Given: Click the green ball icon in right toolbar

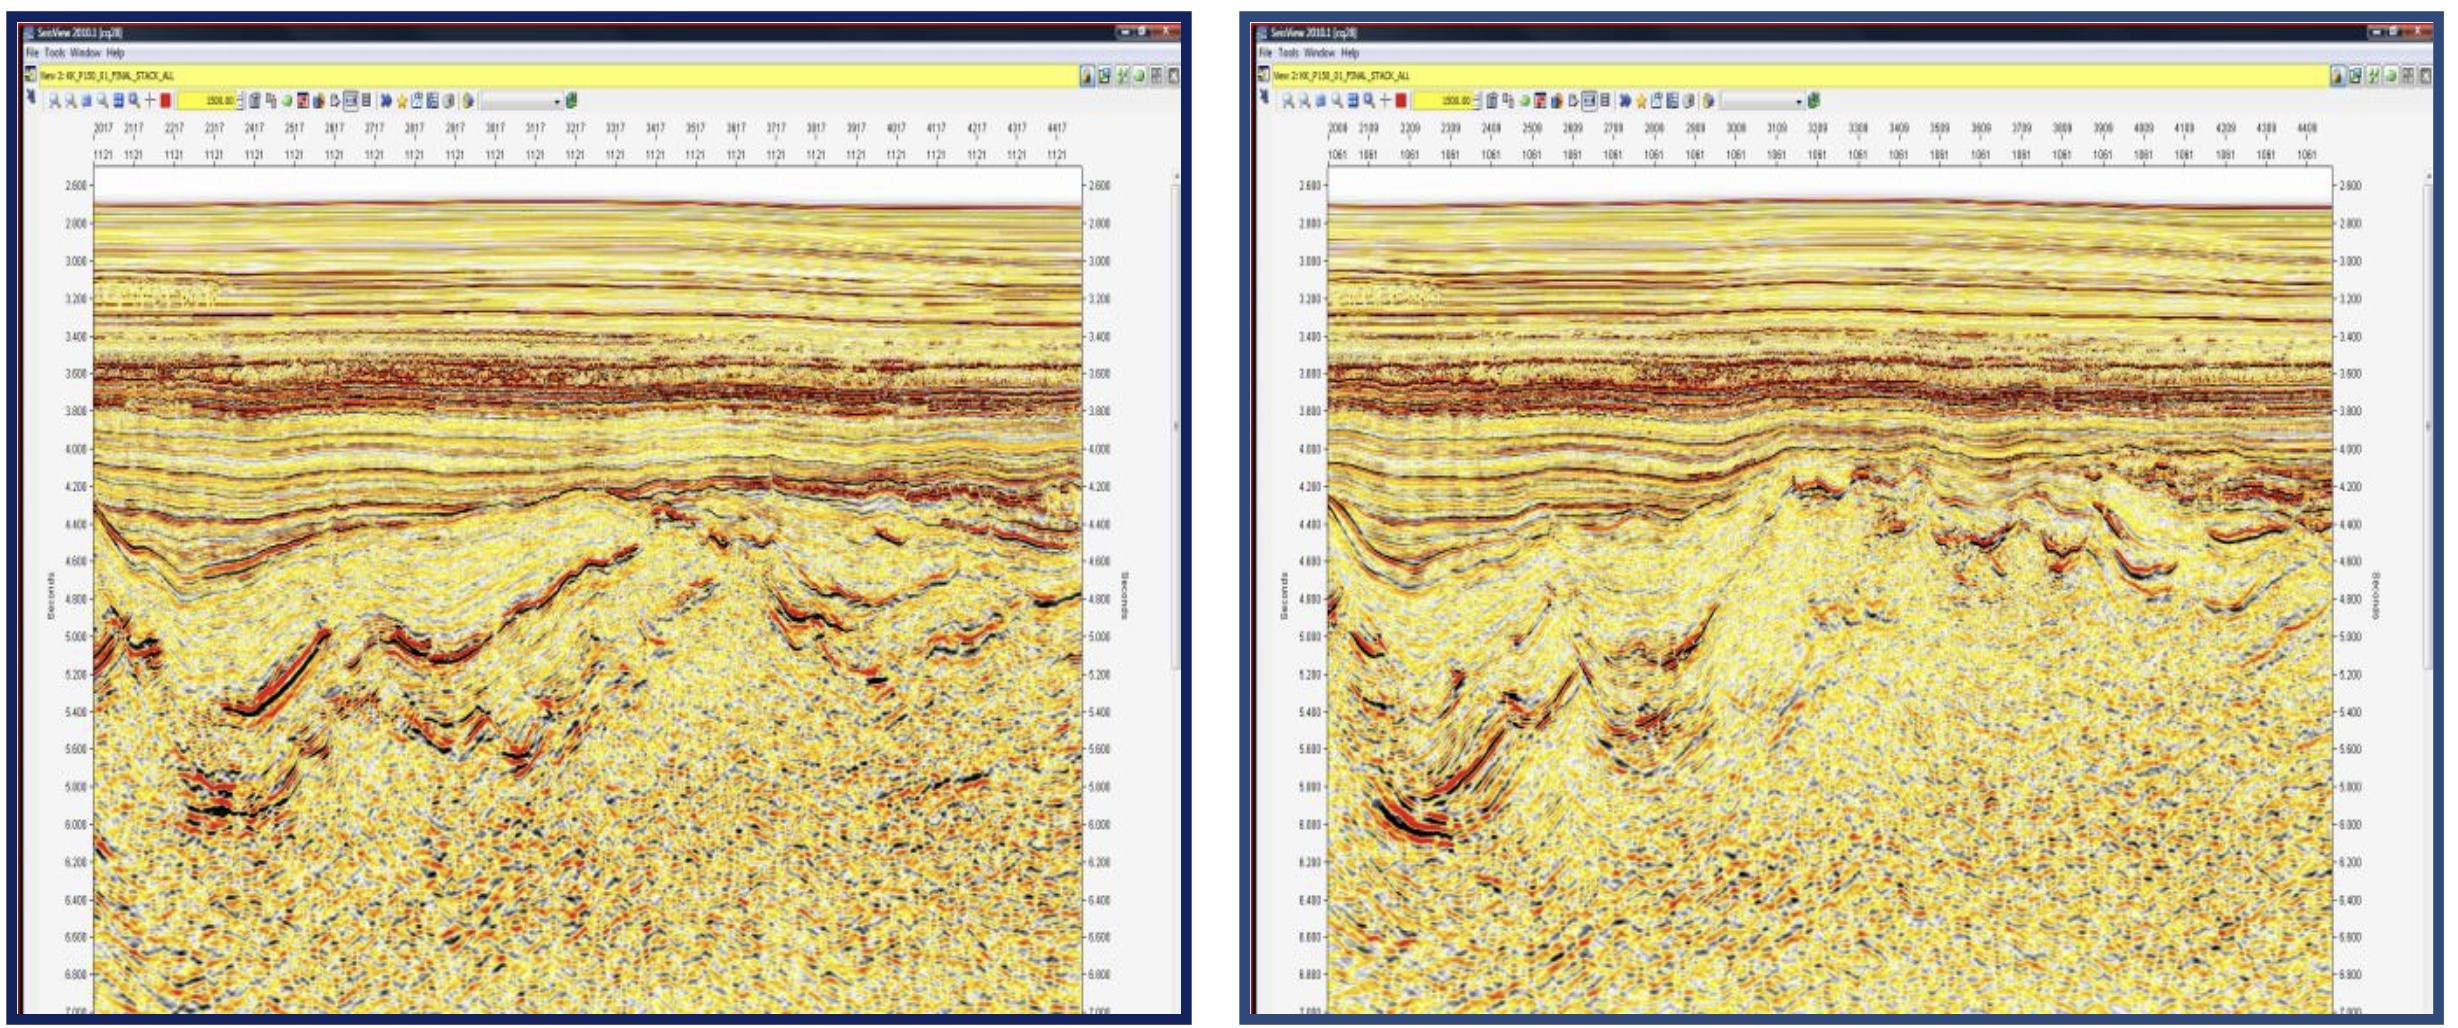Looking at the screenshot, I should click(x=1525, y=101).
